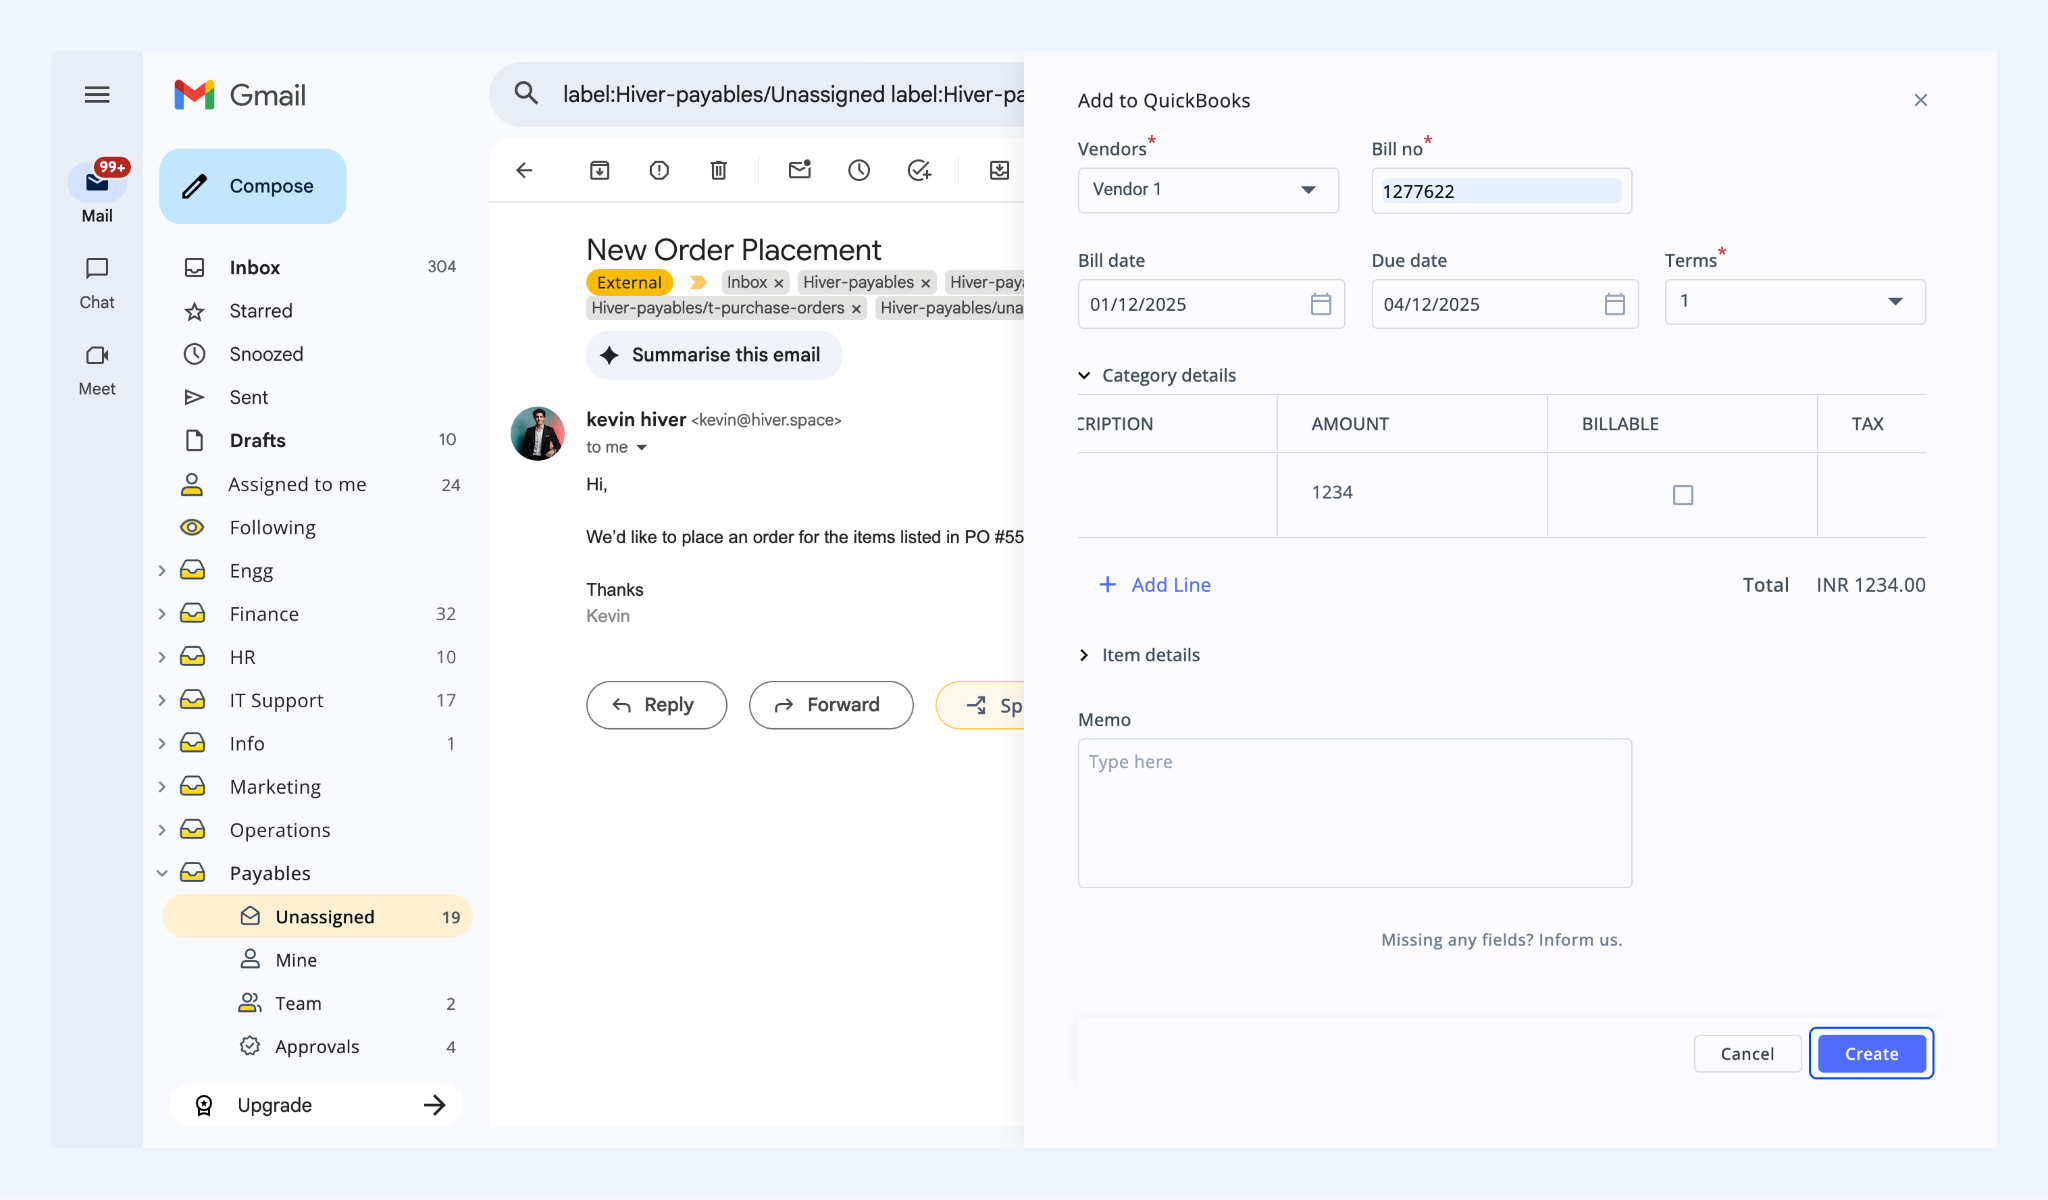Open the Due date calendar picker
The height and width of the screenshot is (1200, 2048).
[1614, 304]
